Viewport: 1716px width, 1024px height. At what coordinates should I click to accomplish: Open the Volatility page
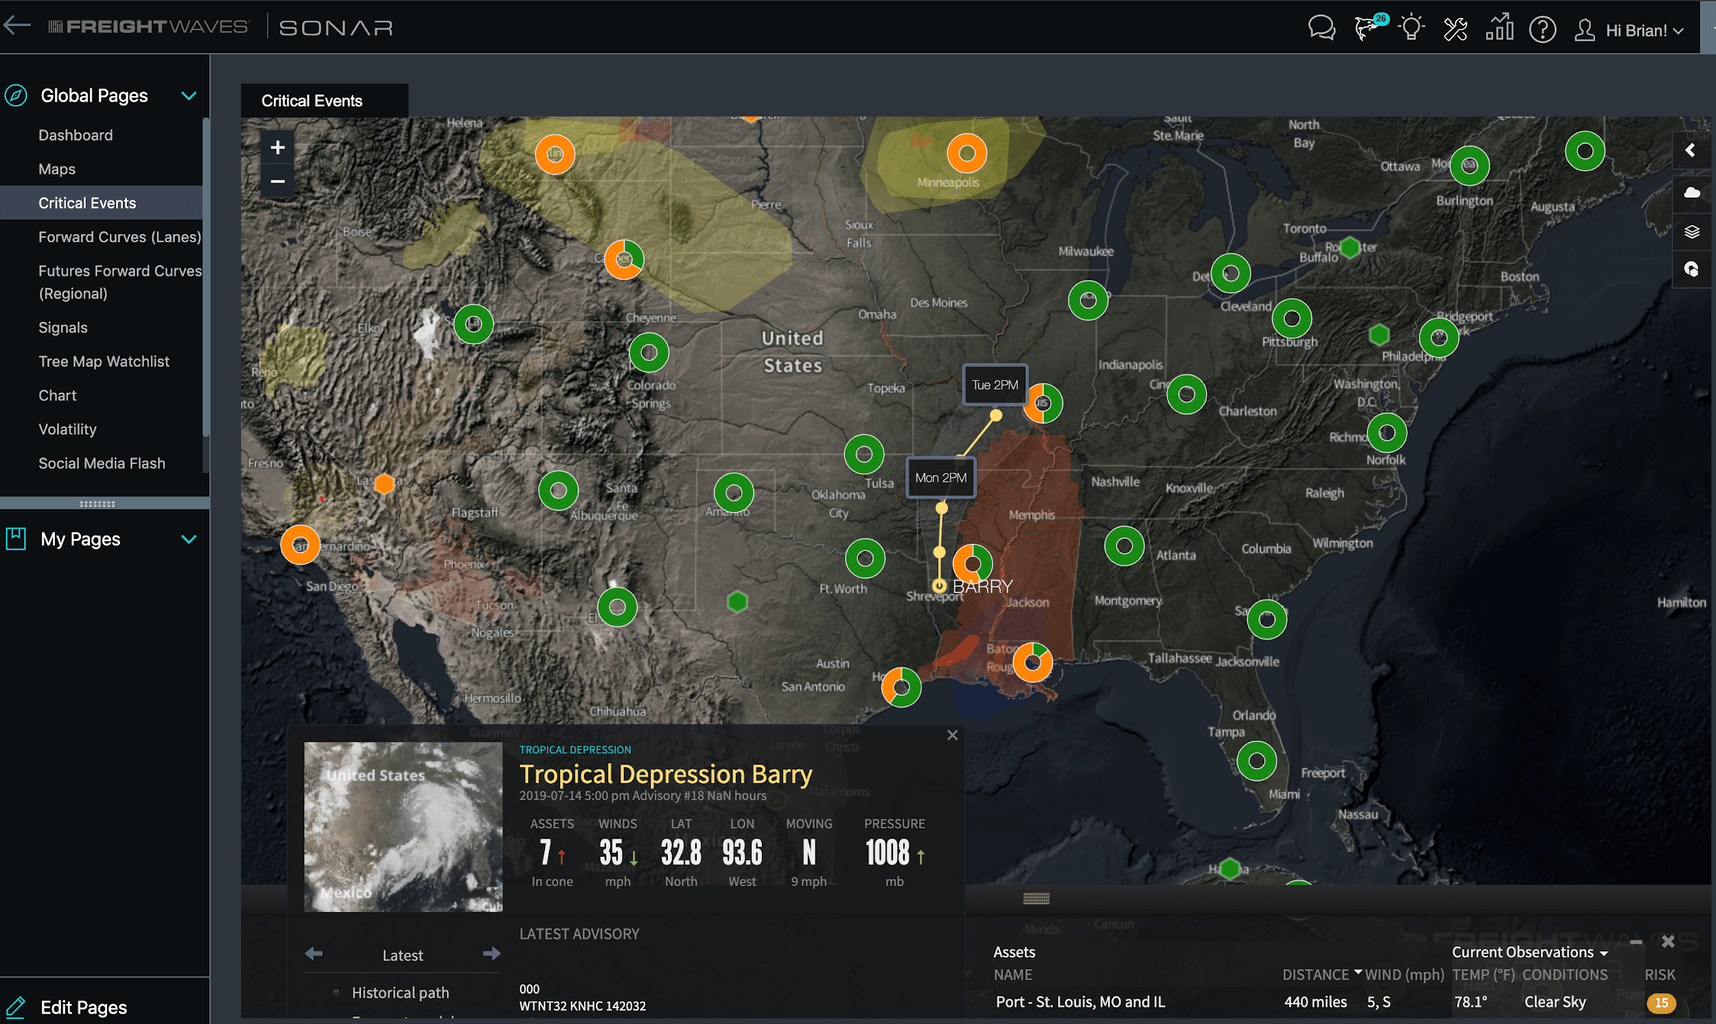(x=68, y=430)
